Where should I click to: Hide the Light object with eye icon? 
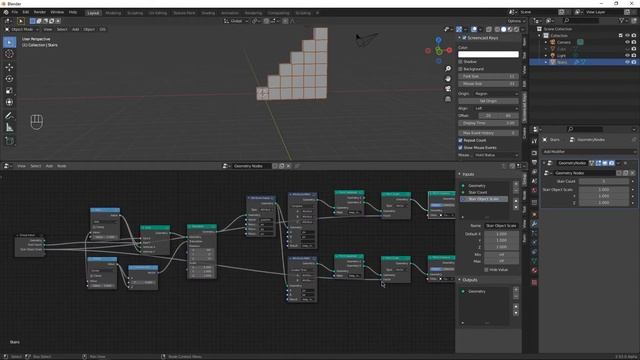click(x=627, y=55)
